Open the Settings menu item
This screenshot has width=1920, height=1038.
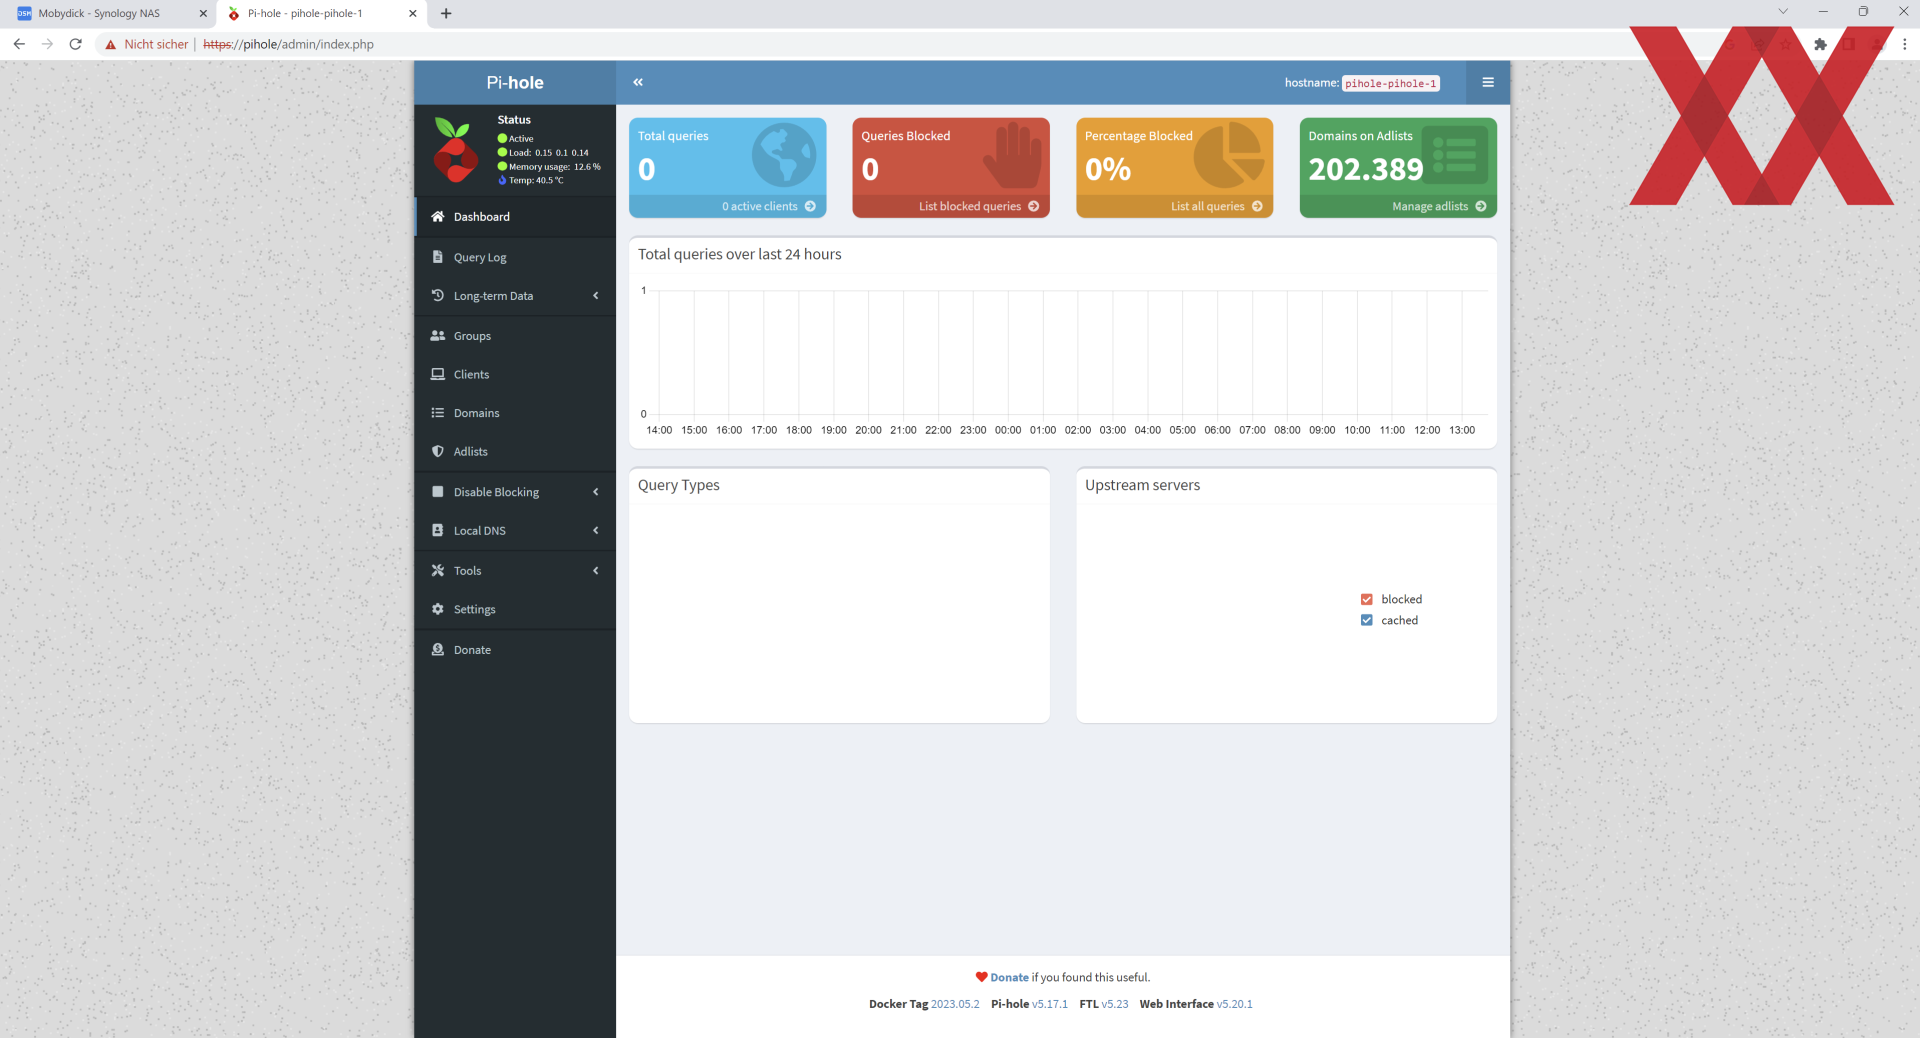[x=515, y=609]
